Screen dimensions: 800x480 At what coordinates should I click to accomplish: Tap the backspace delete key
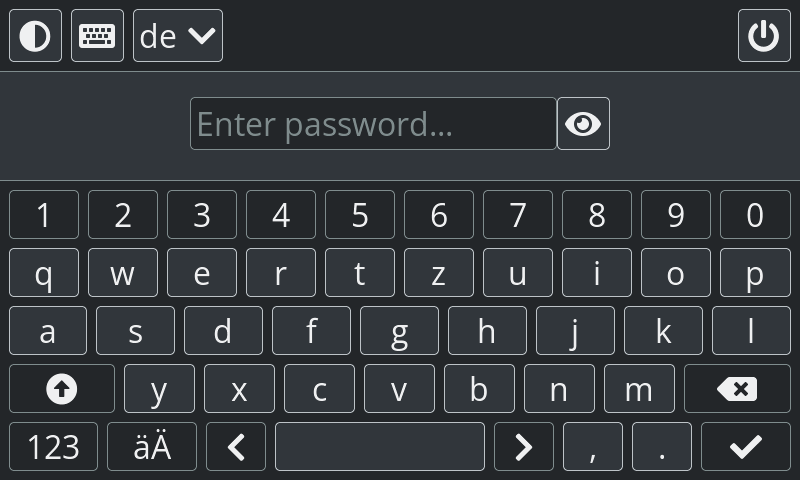point(737,389)
